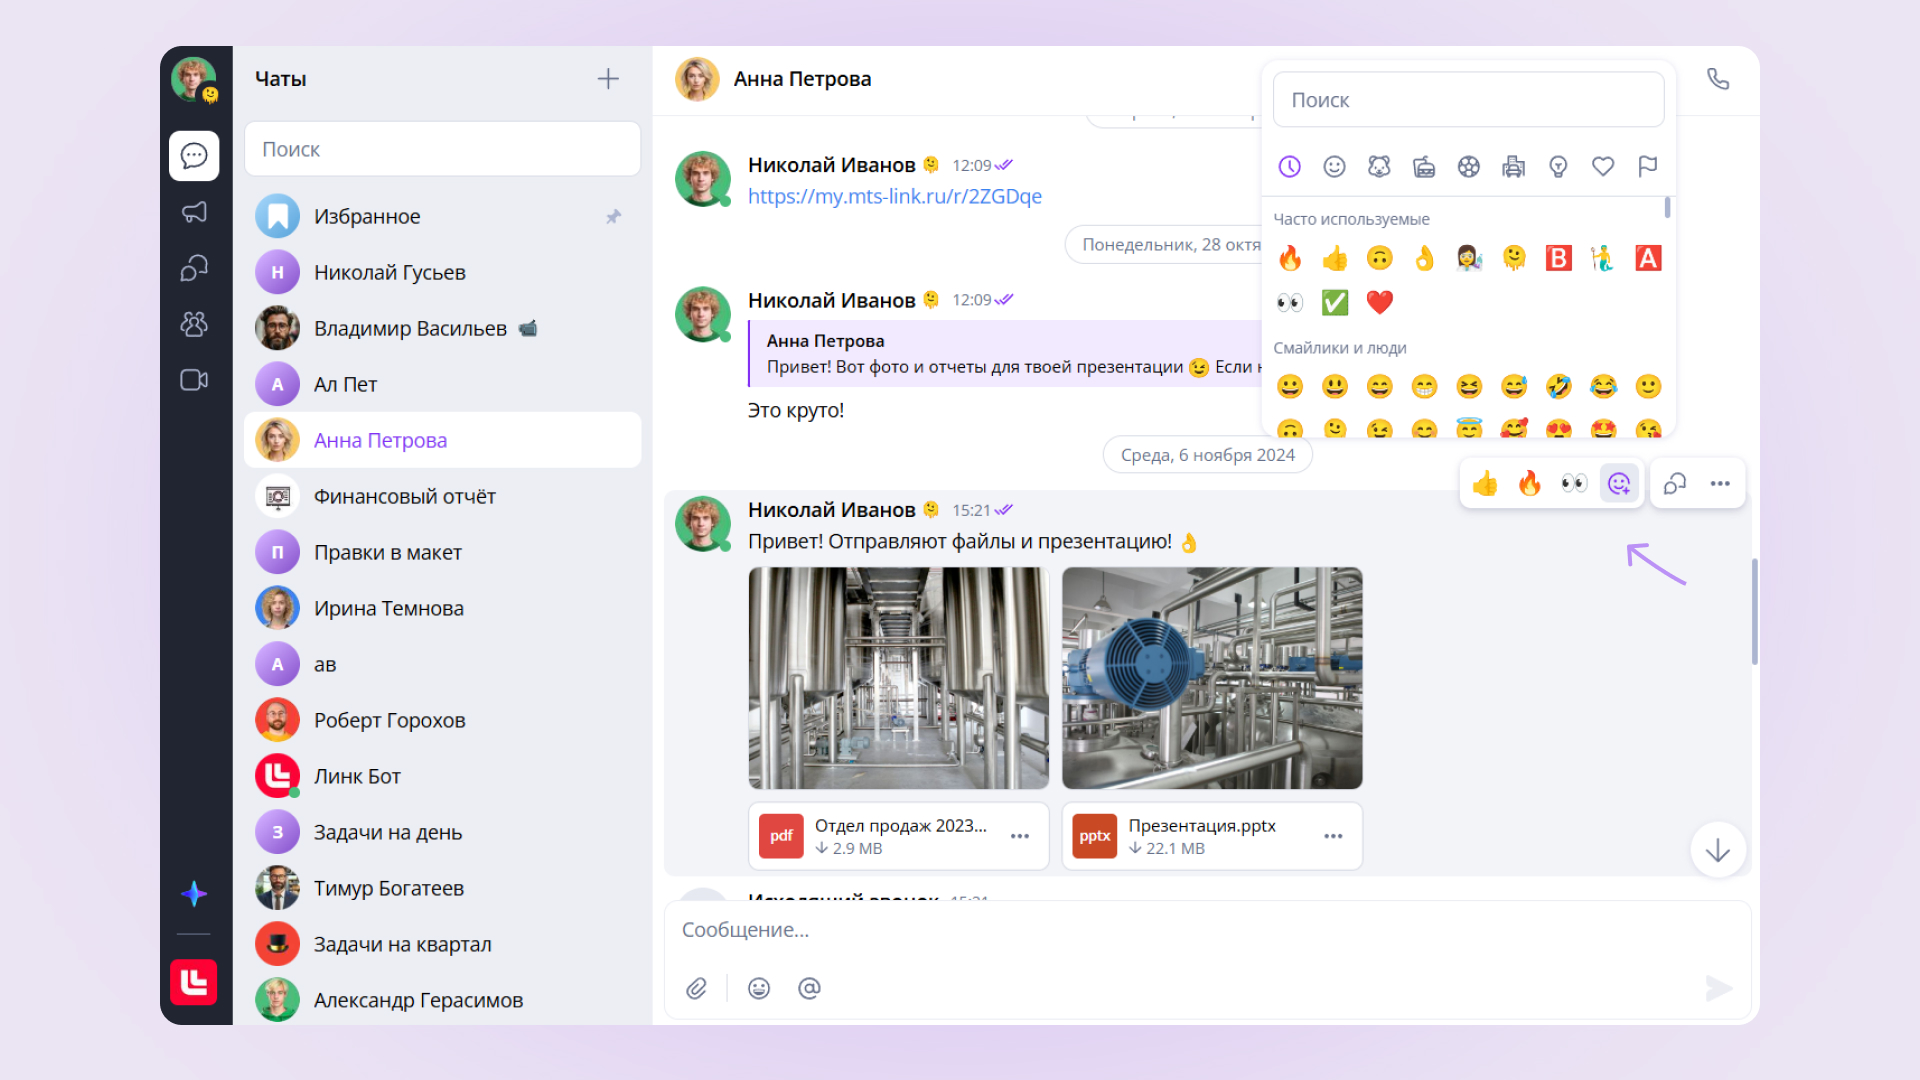Screen dimensions: 1920x1080
Task: Select the animals emoji category tab
Action: click(1379, 167)
